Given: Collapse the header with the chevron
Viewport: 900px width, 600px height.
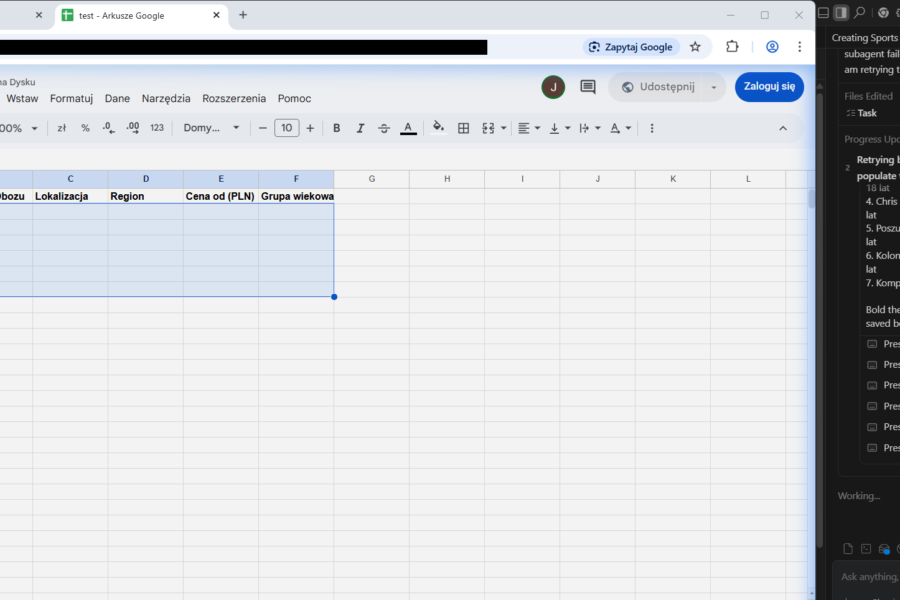Looking at the screenshot, I should 782,128.
